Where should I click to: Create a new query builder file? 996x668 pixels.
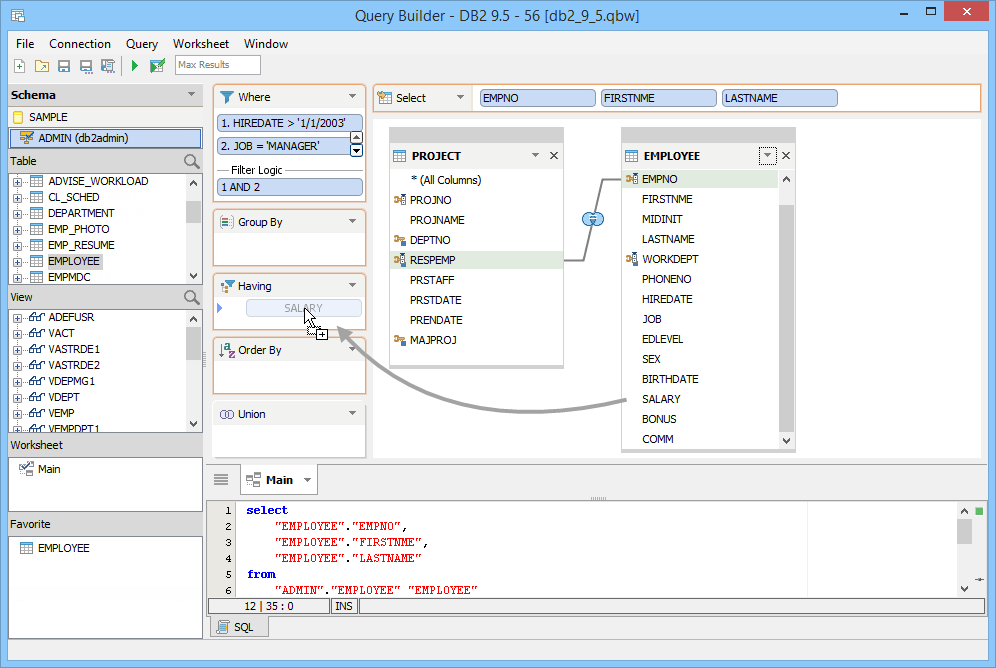point(19,64)
